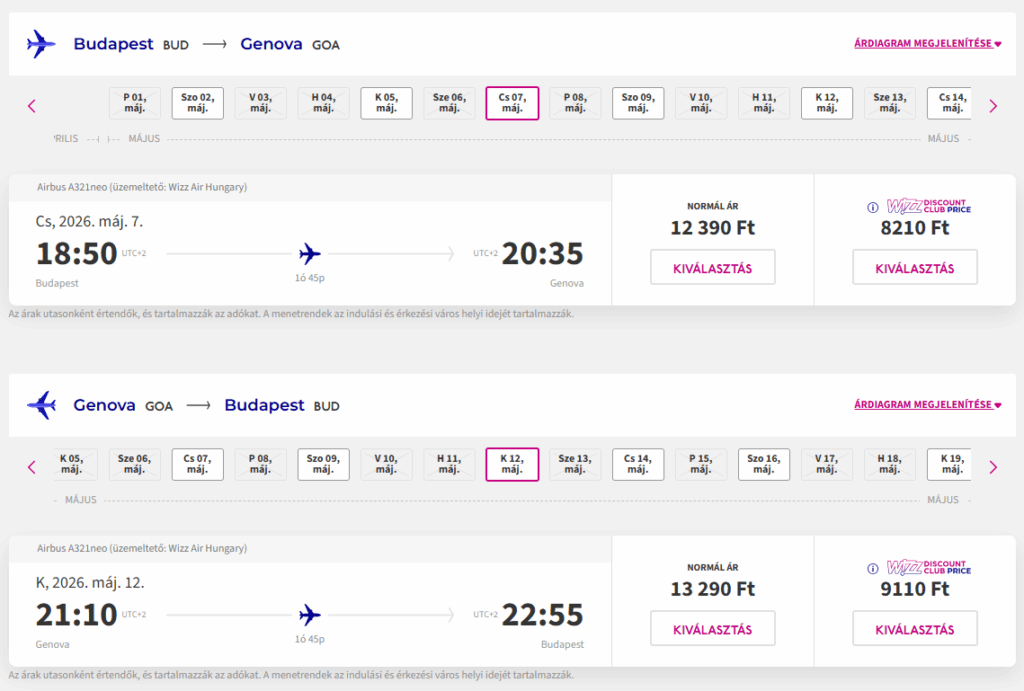Show previous dates for Genova–Budapest flight
The image size is (1024, 691).
[32, 467]
